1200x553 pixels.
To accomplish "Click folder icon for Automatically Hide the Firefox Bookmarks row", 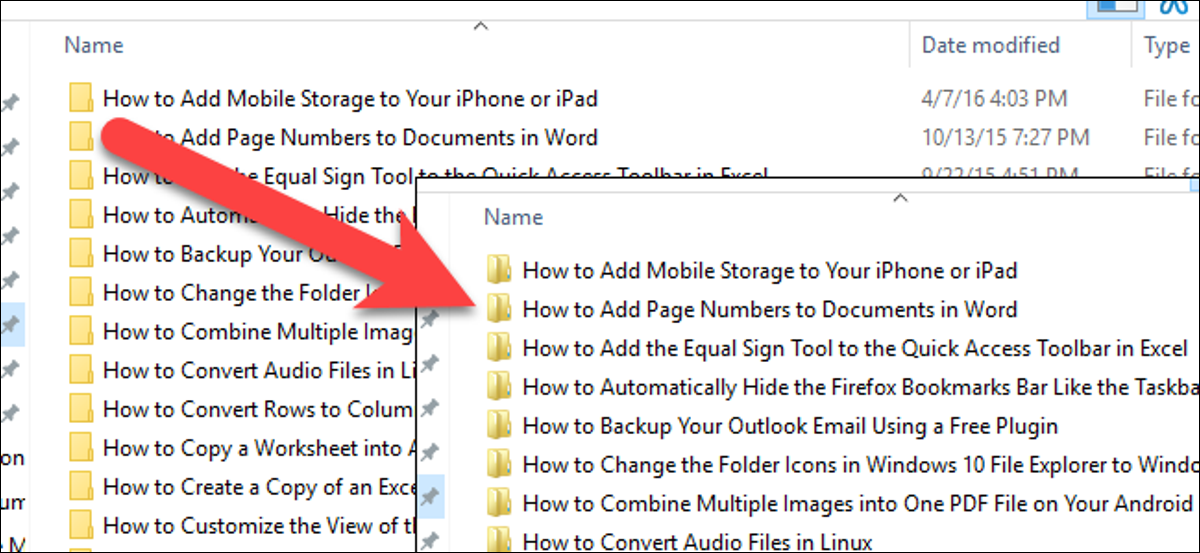I will click(500, 387).
